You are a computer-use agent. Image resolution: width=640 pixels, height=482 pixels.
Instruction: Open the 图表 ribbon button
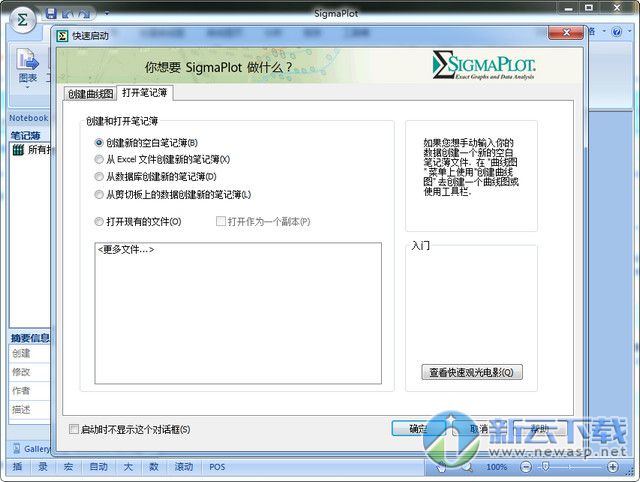[27, 67]
